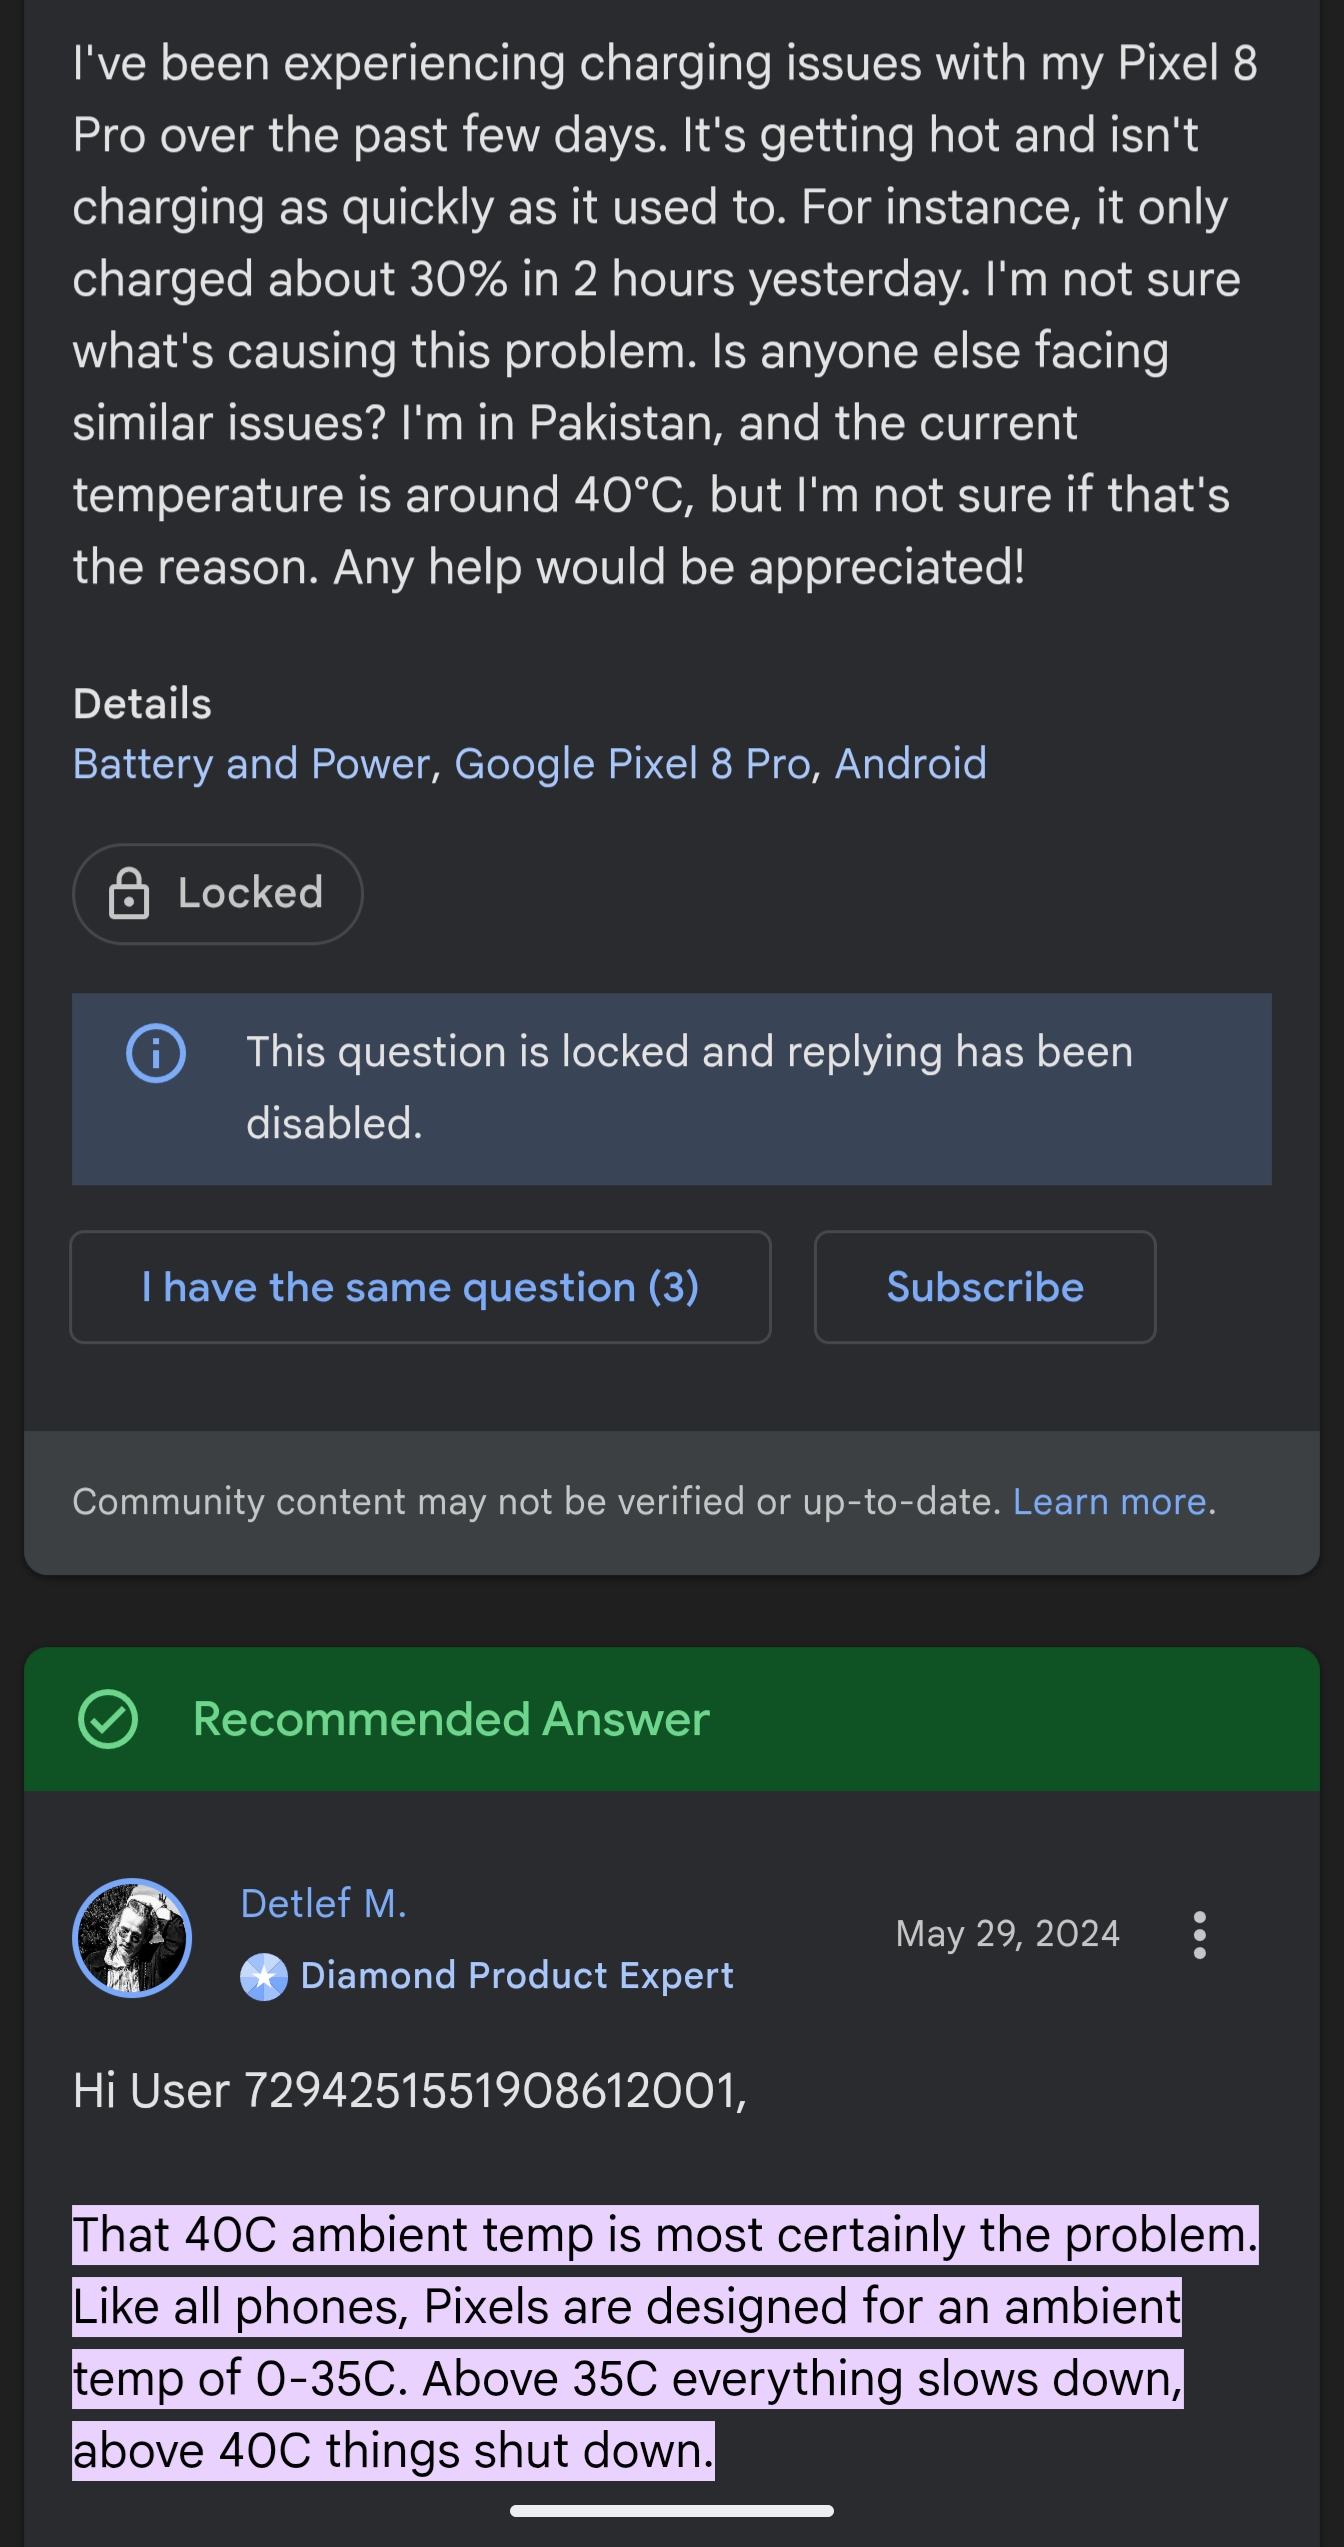Click the May 29, 2024 answer date

coord(1007,1934)
